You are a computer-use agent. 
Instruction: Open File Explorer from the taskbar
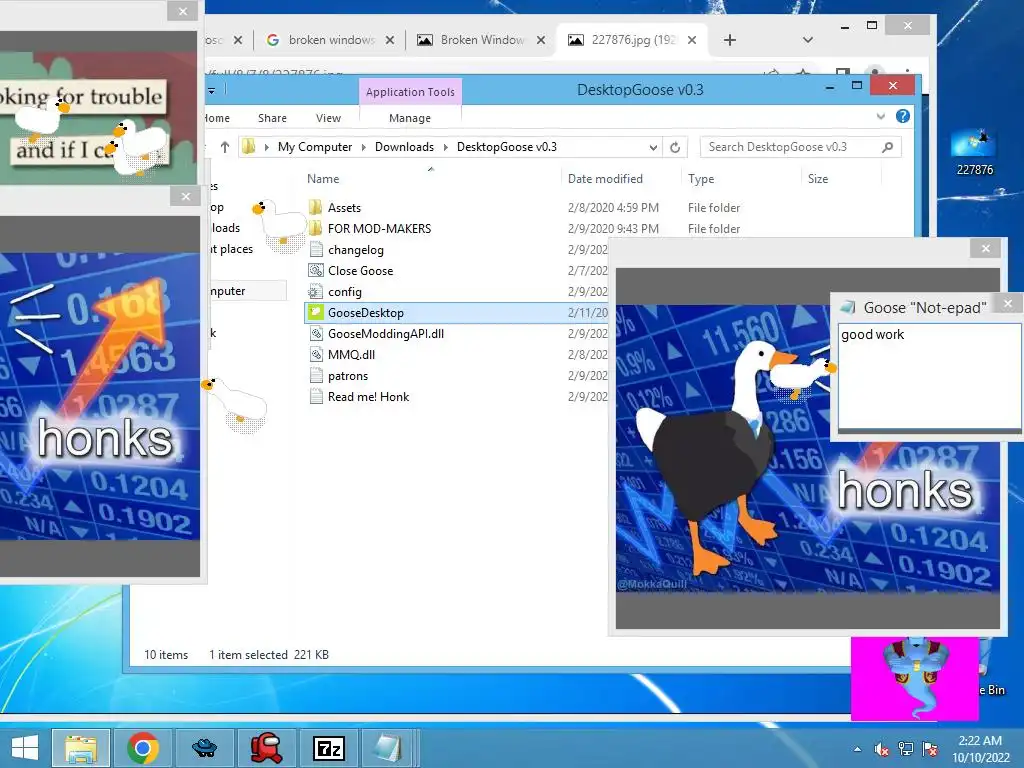(81, 748)
